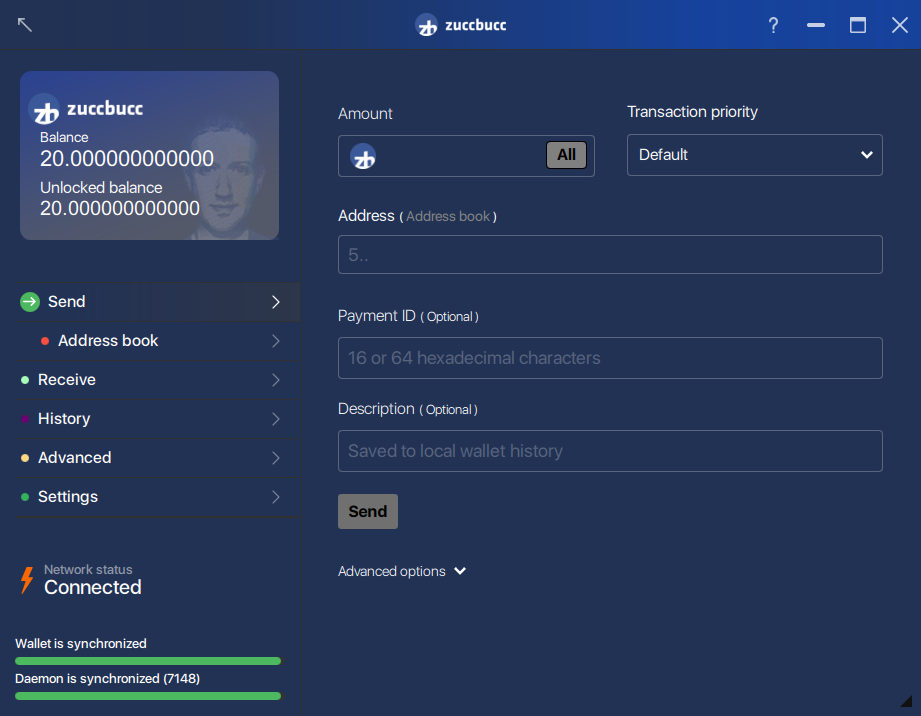
Task: Click the wallet balance card
Action: (x=149, y=156)
